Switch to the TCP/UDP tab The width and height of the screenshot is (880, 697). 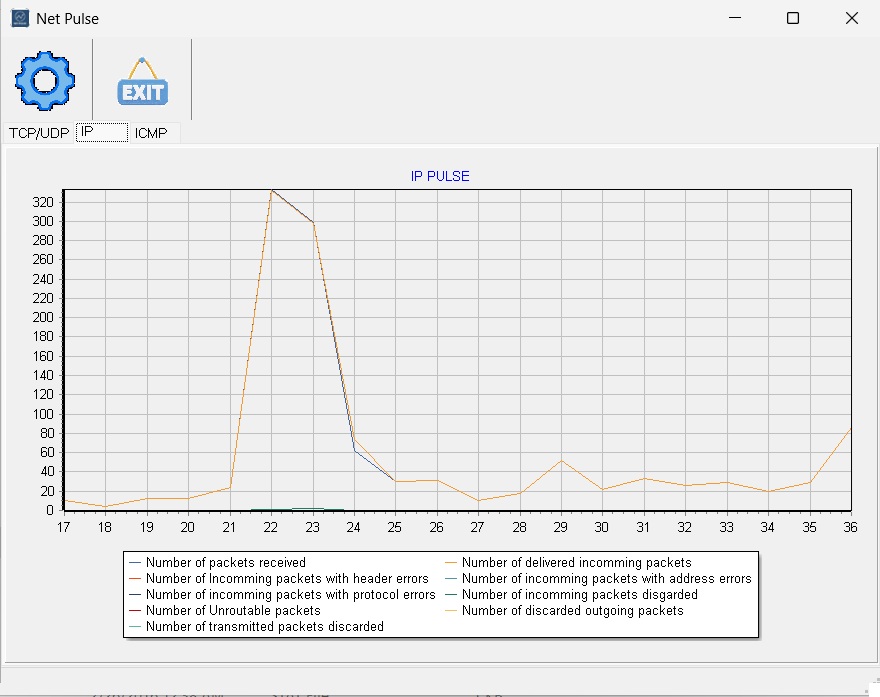coord(39,133)
